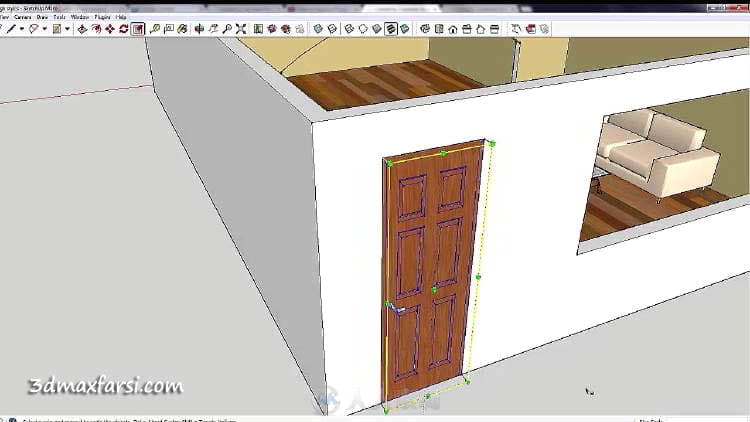Set camera to Back view
The image size is (750, 422).
pyautogui.click(x=480, y=29)
